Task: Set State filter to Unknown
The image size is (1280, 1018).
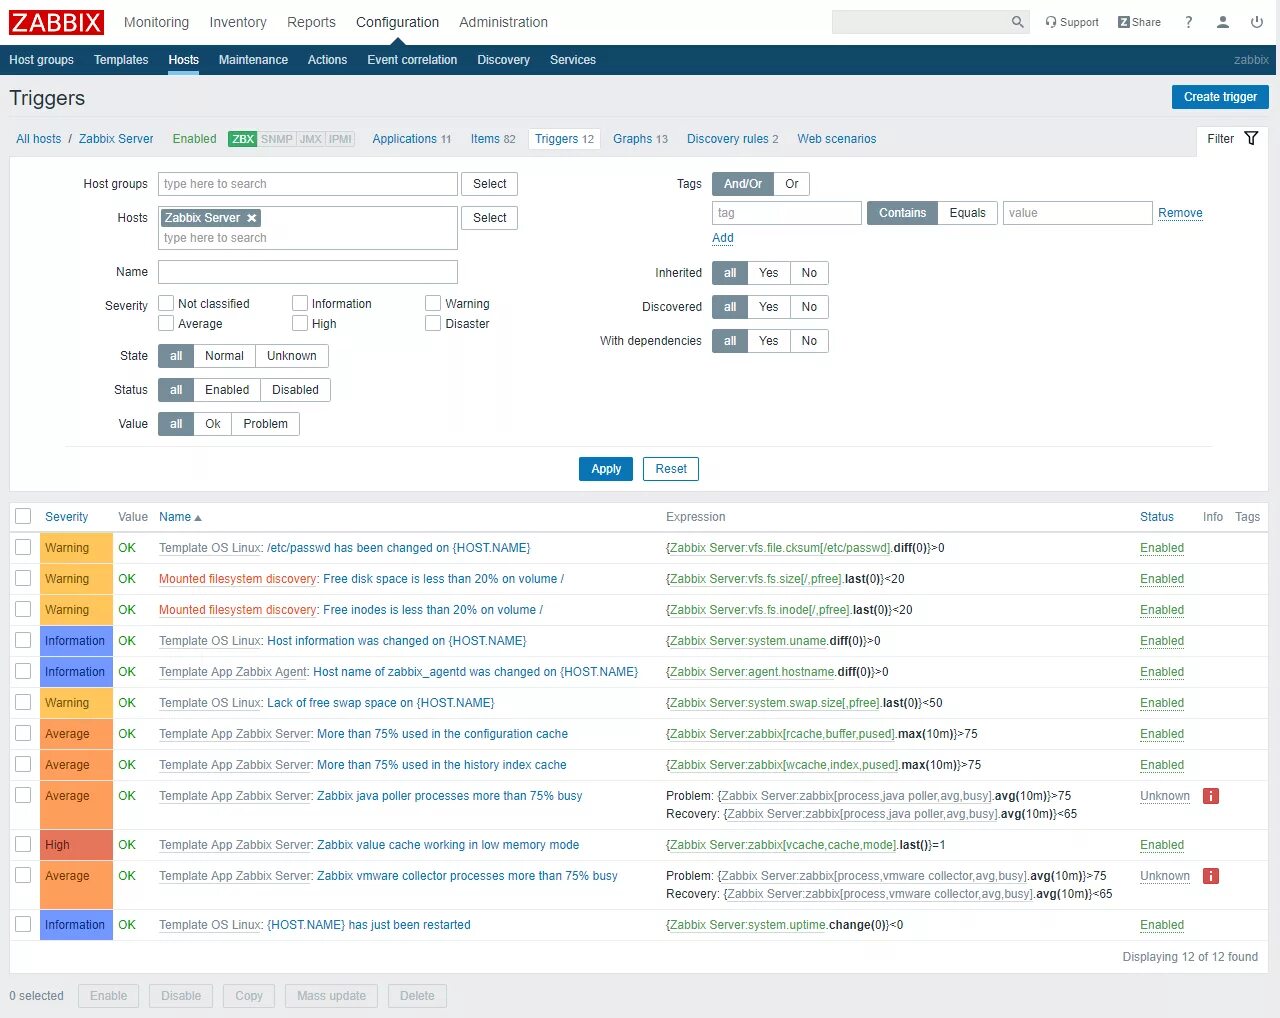Action: coord(292,356)
